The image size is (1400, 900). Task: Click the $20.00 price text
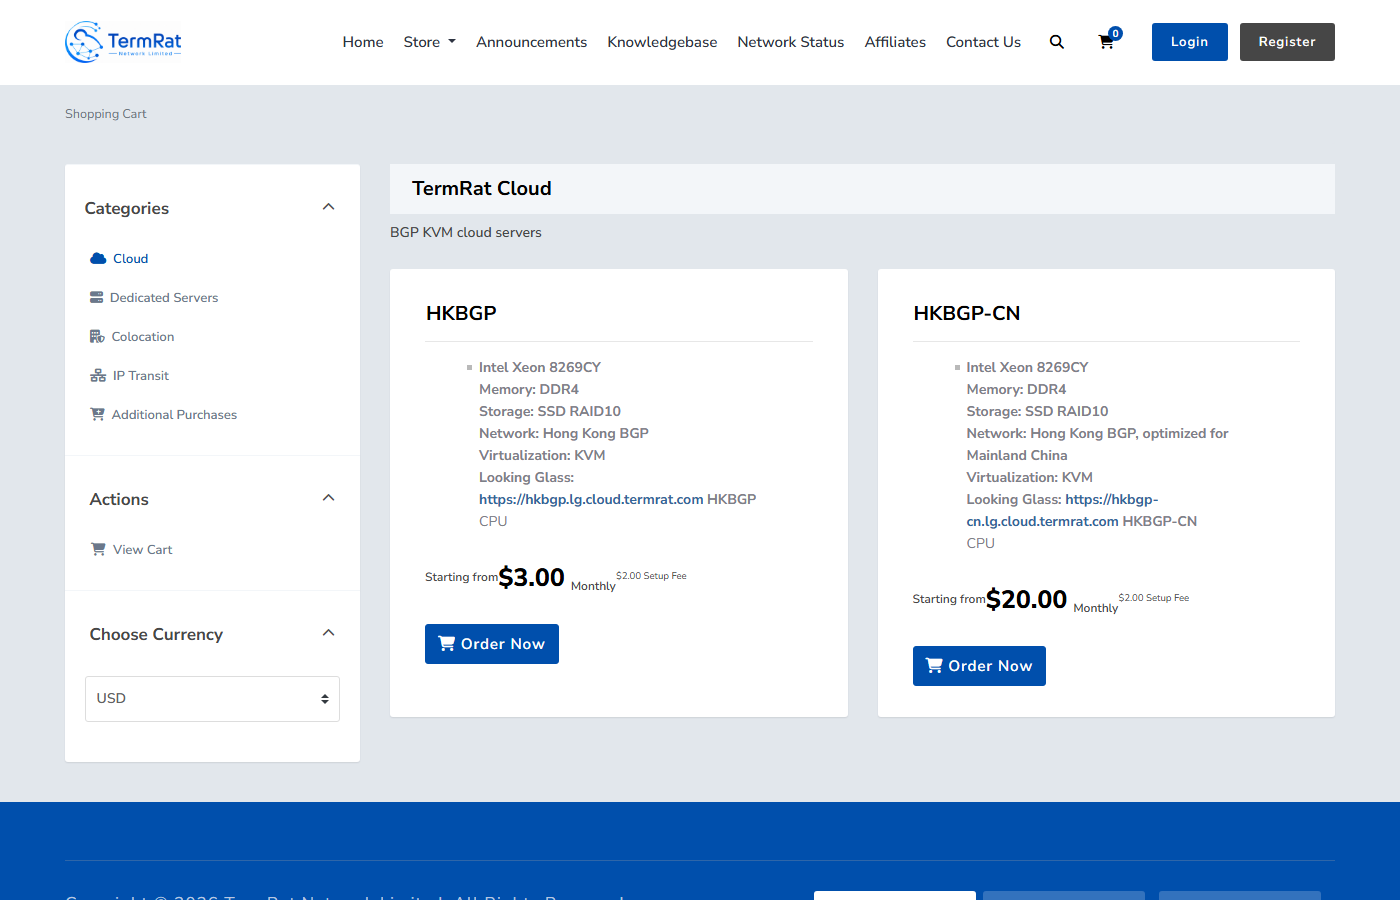pyautogui.click(x=1027, y=599)
